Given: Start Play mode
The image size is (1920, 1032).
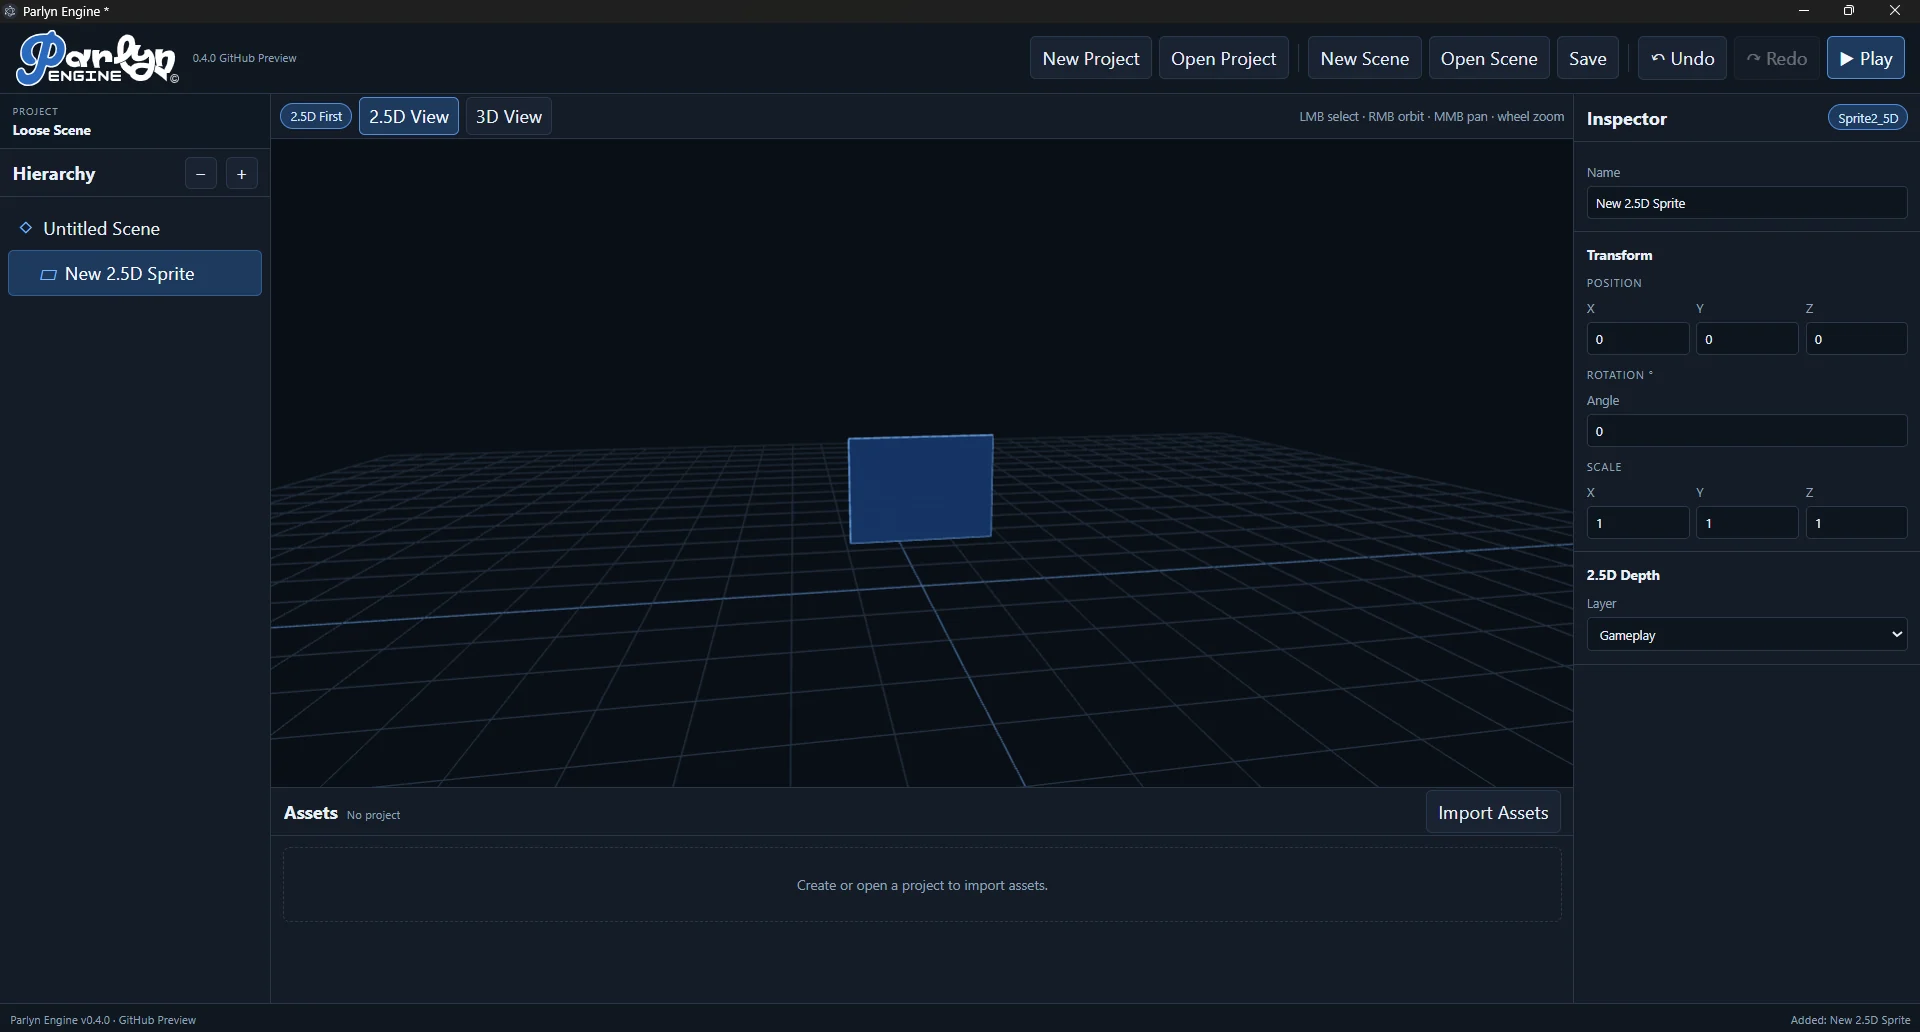Looking at the screenshot, I should click(1866, 58).
